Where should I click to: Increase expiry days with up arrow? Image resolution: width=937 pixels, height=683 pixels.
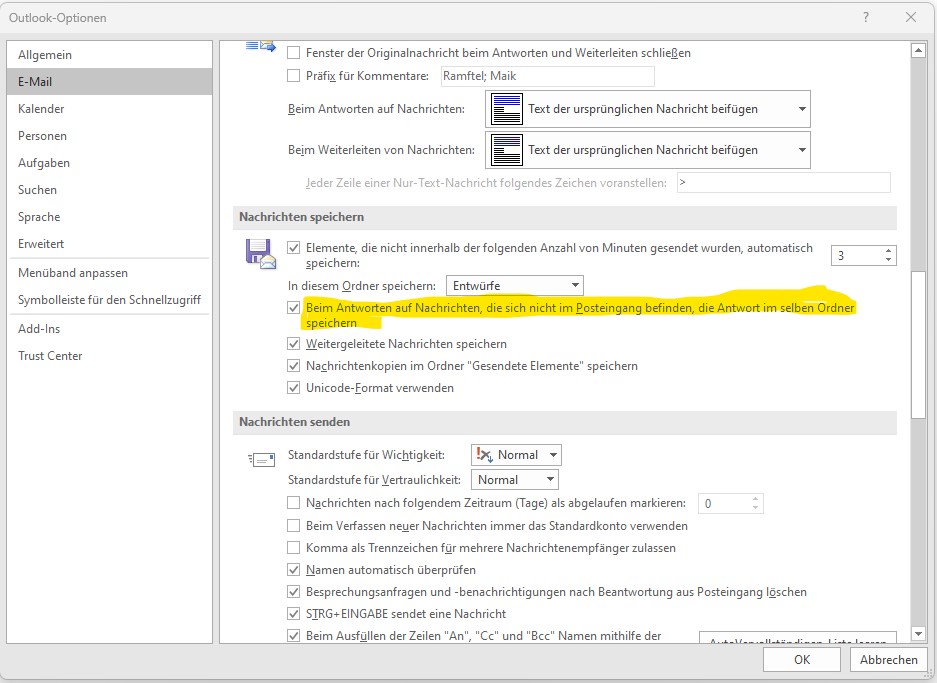pyautogui.click(x=755, y=499)
